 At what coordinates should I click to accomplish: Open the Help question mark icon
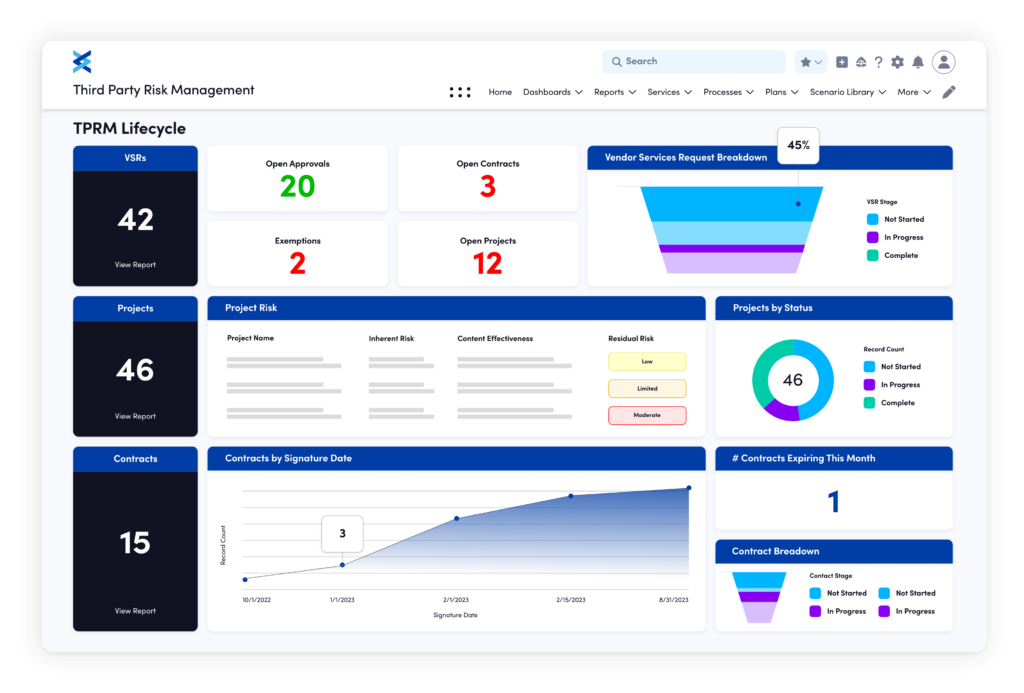[x=879, y=62]
